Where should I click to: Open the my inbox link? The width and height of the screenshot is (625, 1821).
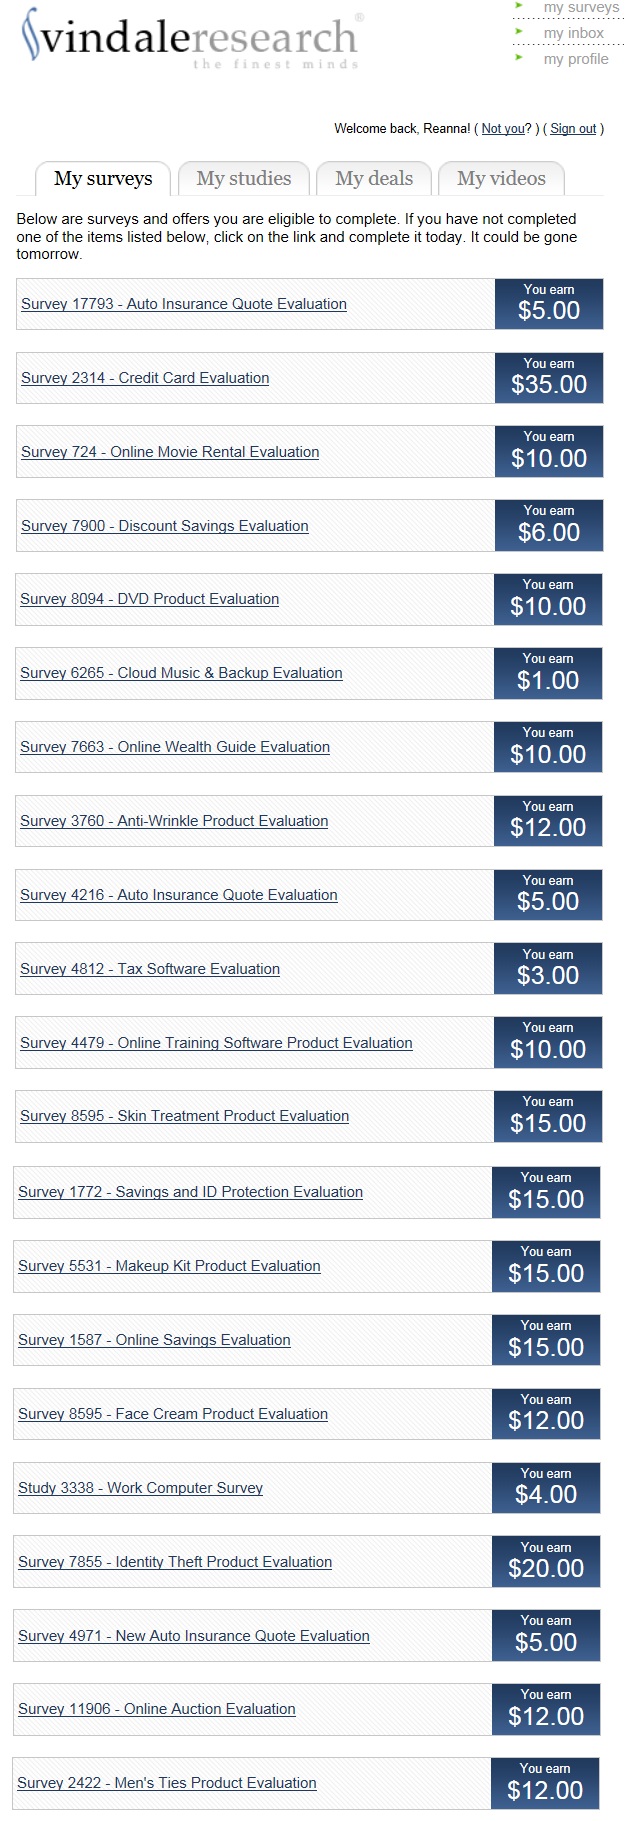coord(573,33)
